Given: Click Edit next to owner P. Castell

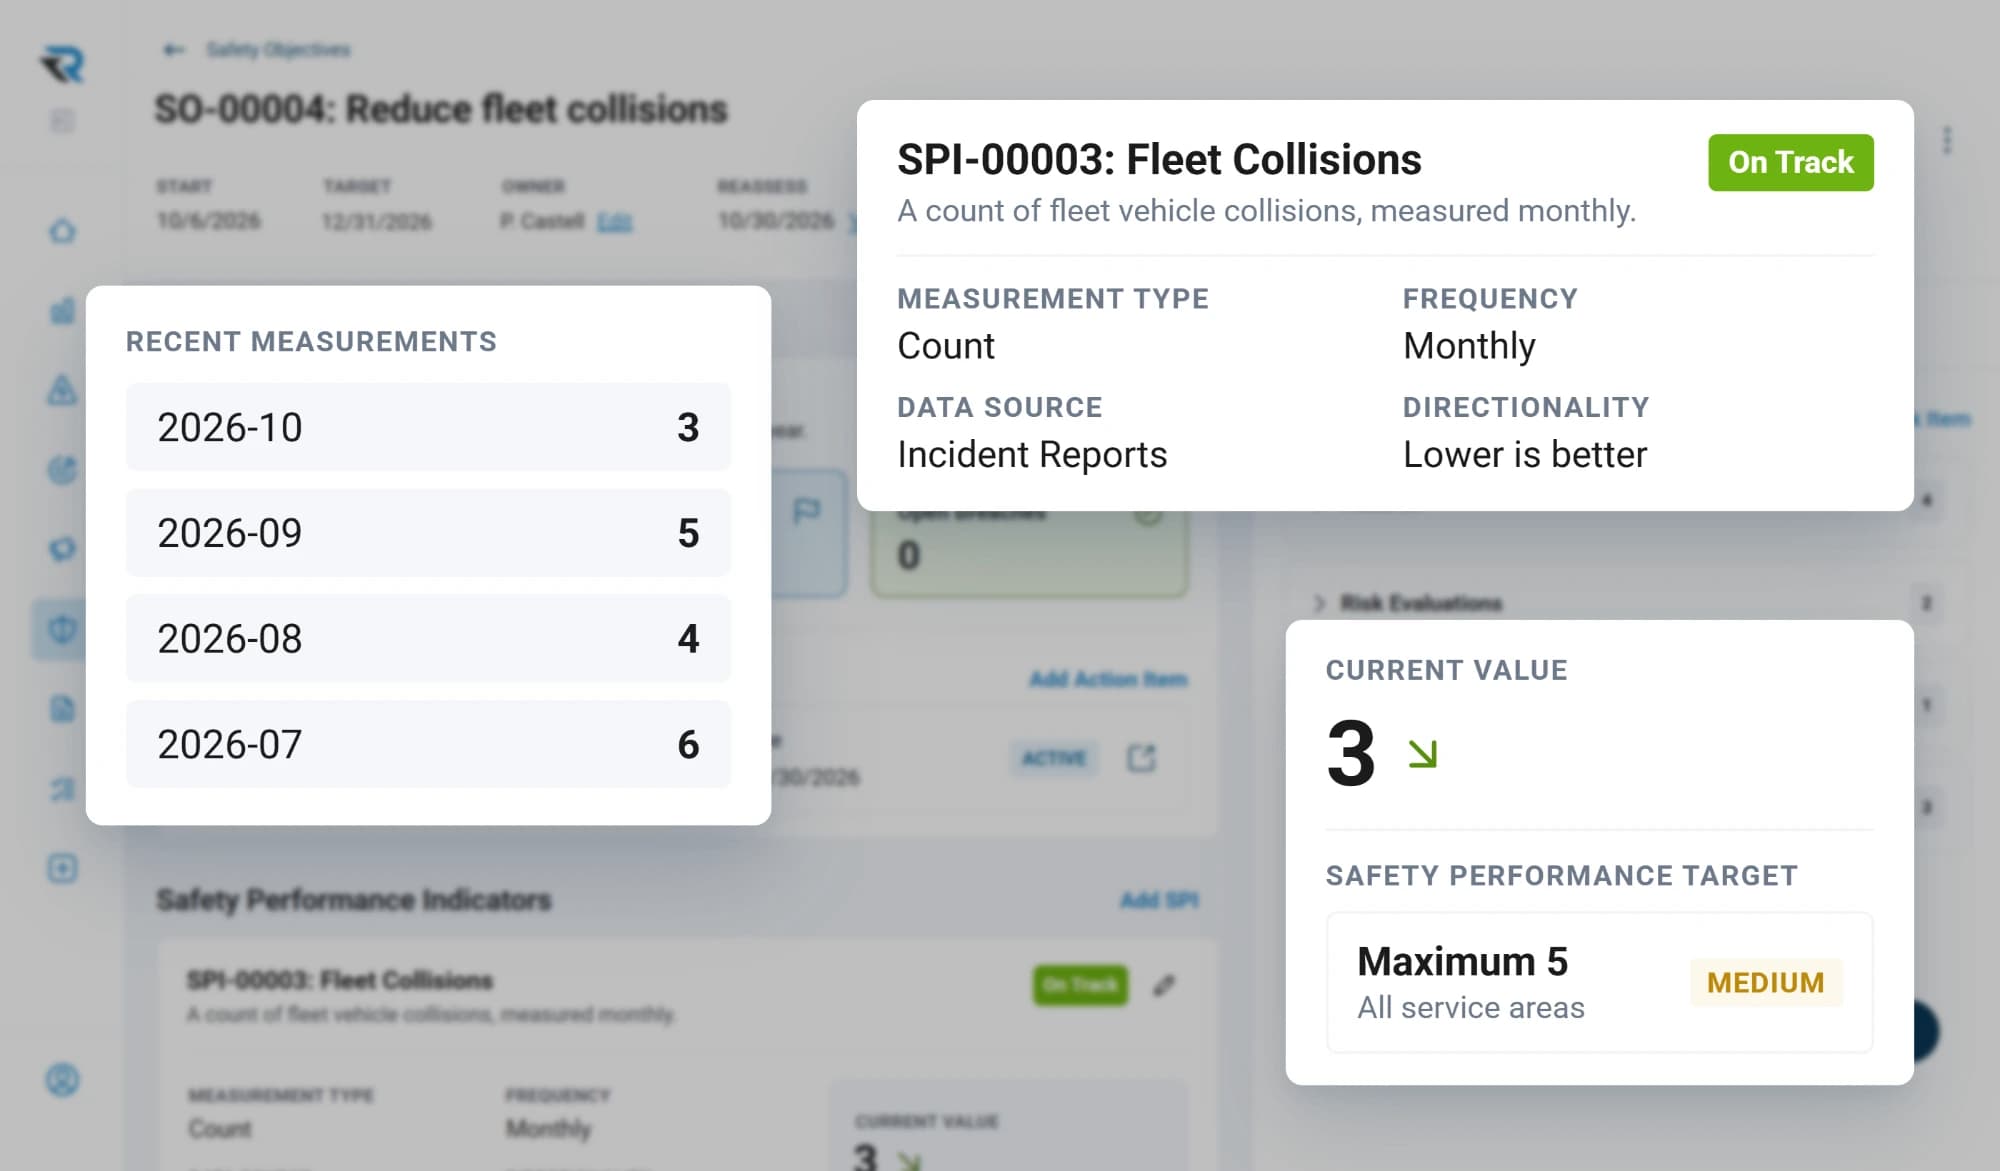Looking at the screenshot, I should pos(614,221).
